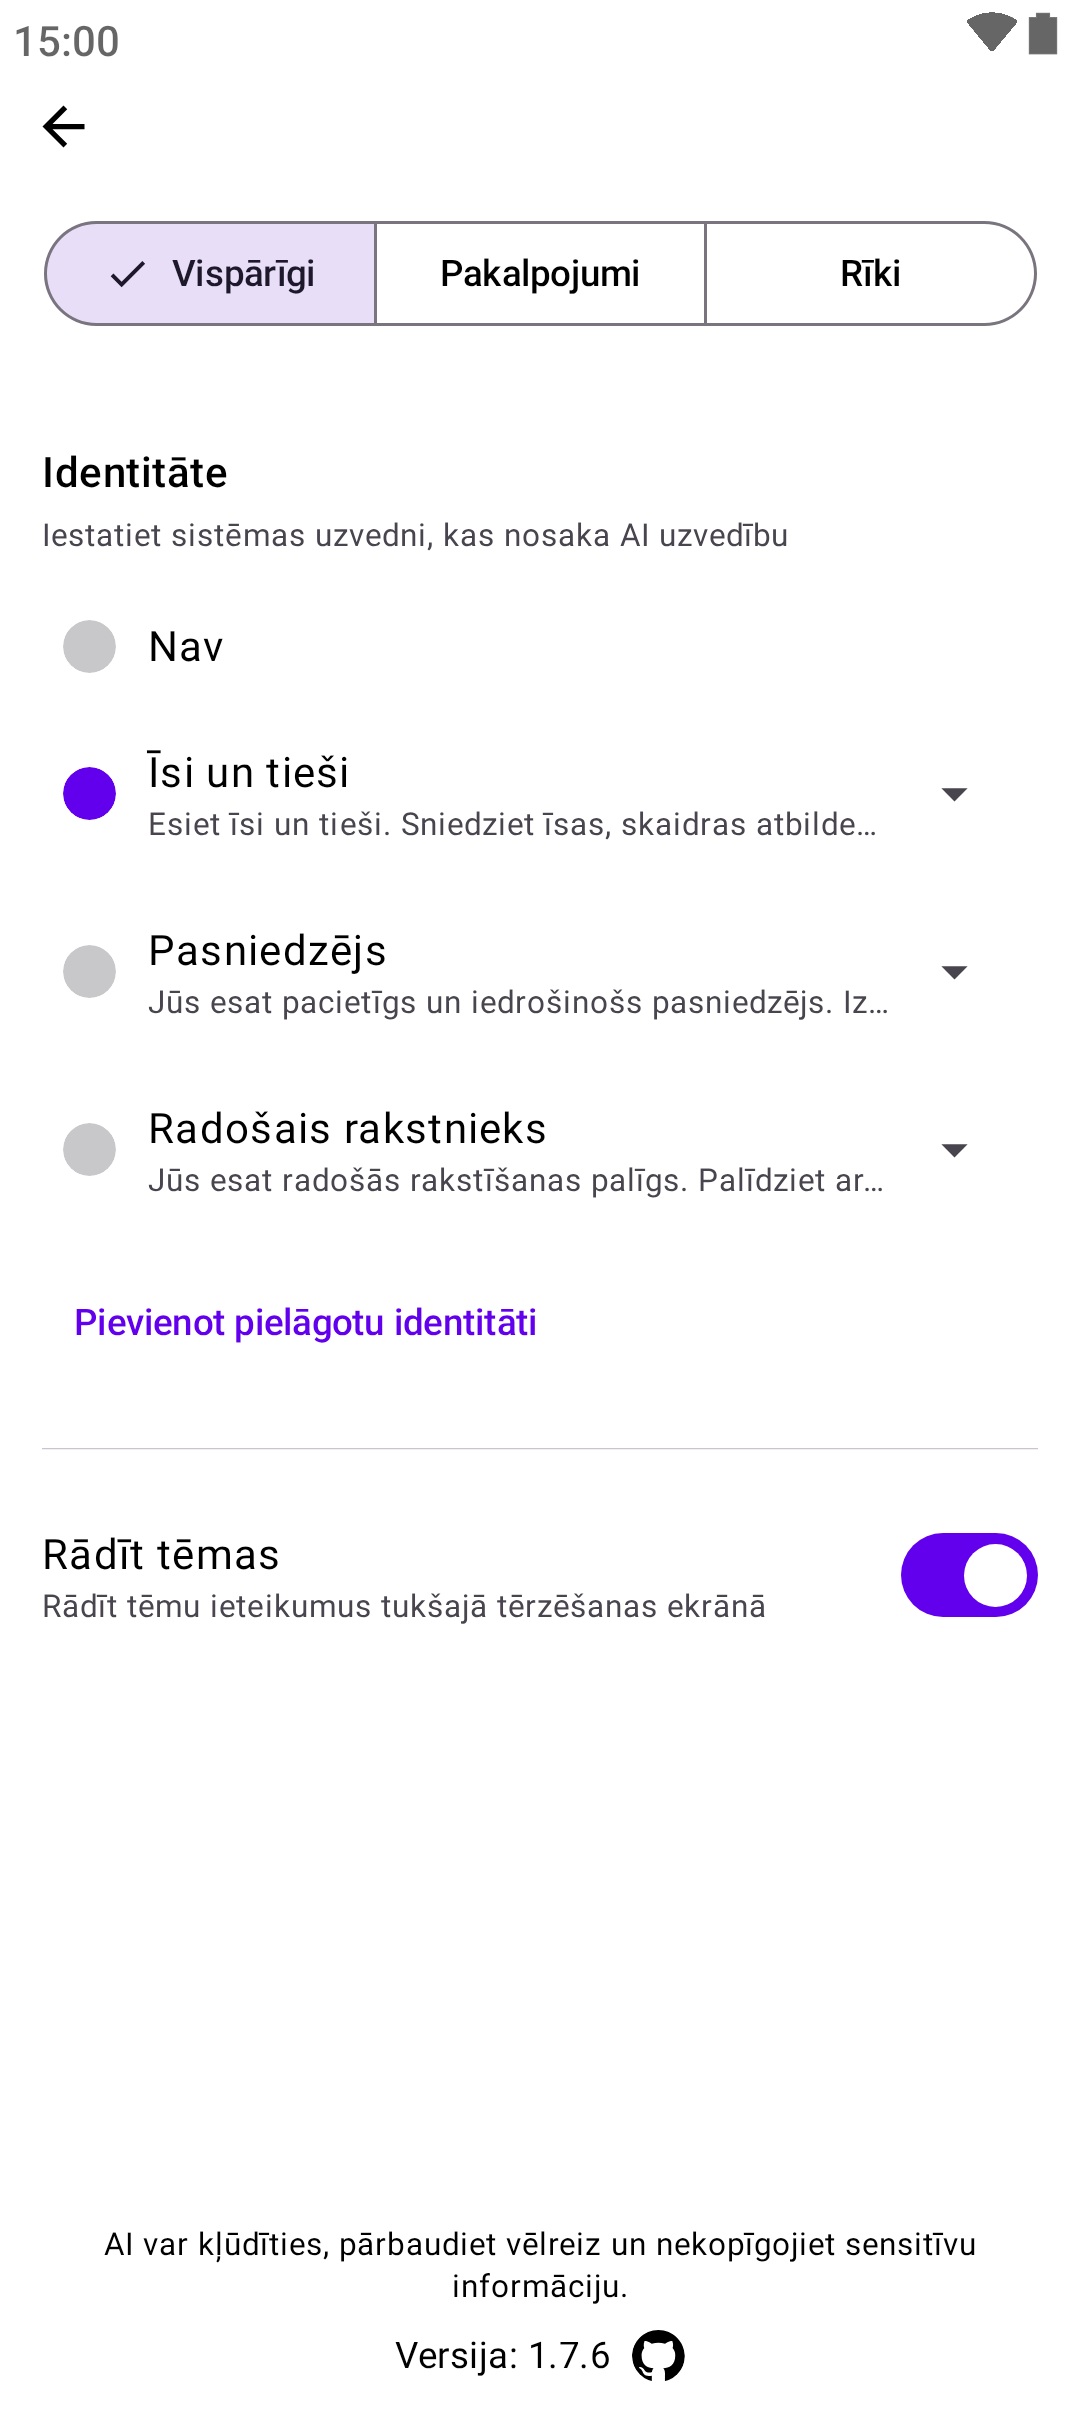The width and height of the screenshot is (1080, 2424).
Task: Select the Īsi un tieši radio button
Action: click(90, 794)
